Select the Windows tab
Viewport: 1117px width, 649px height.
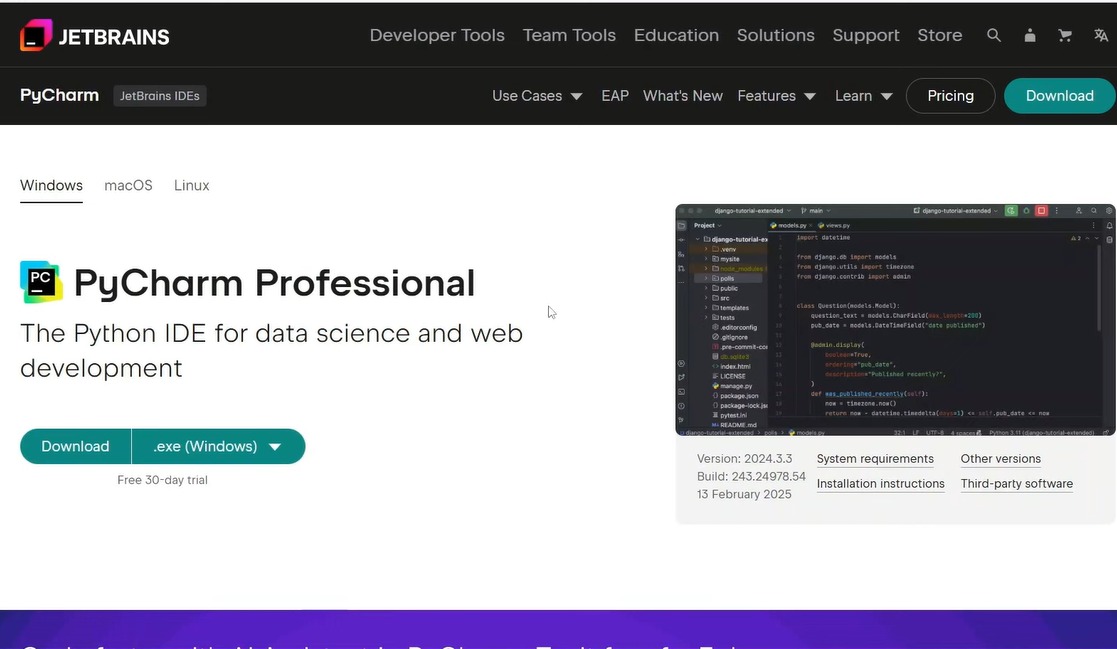[x=51, y=186]
